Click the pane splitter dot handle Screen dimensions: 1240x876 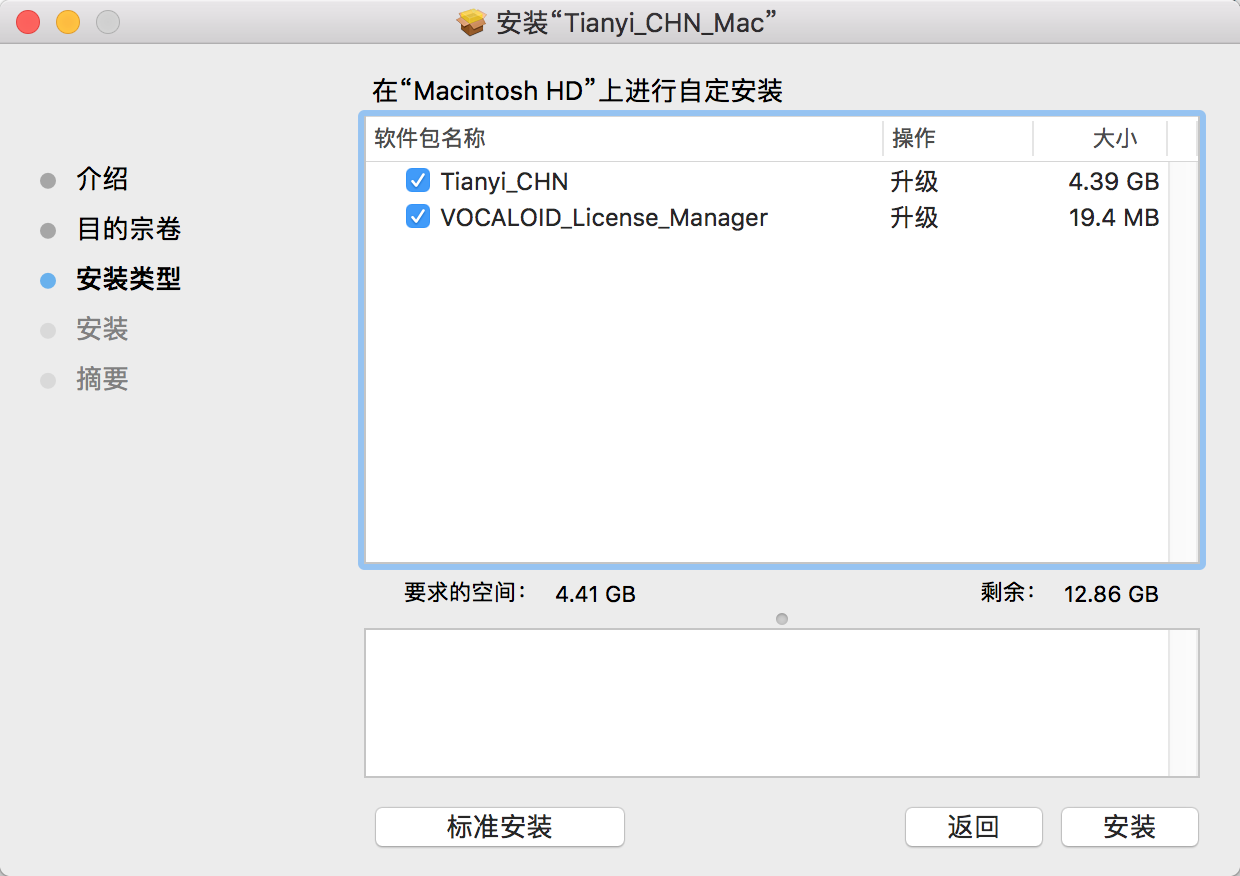pyautogui.click(x=782, y=619)
